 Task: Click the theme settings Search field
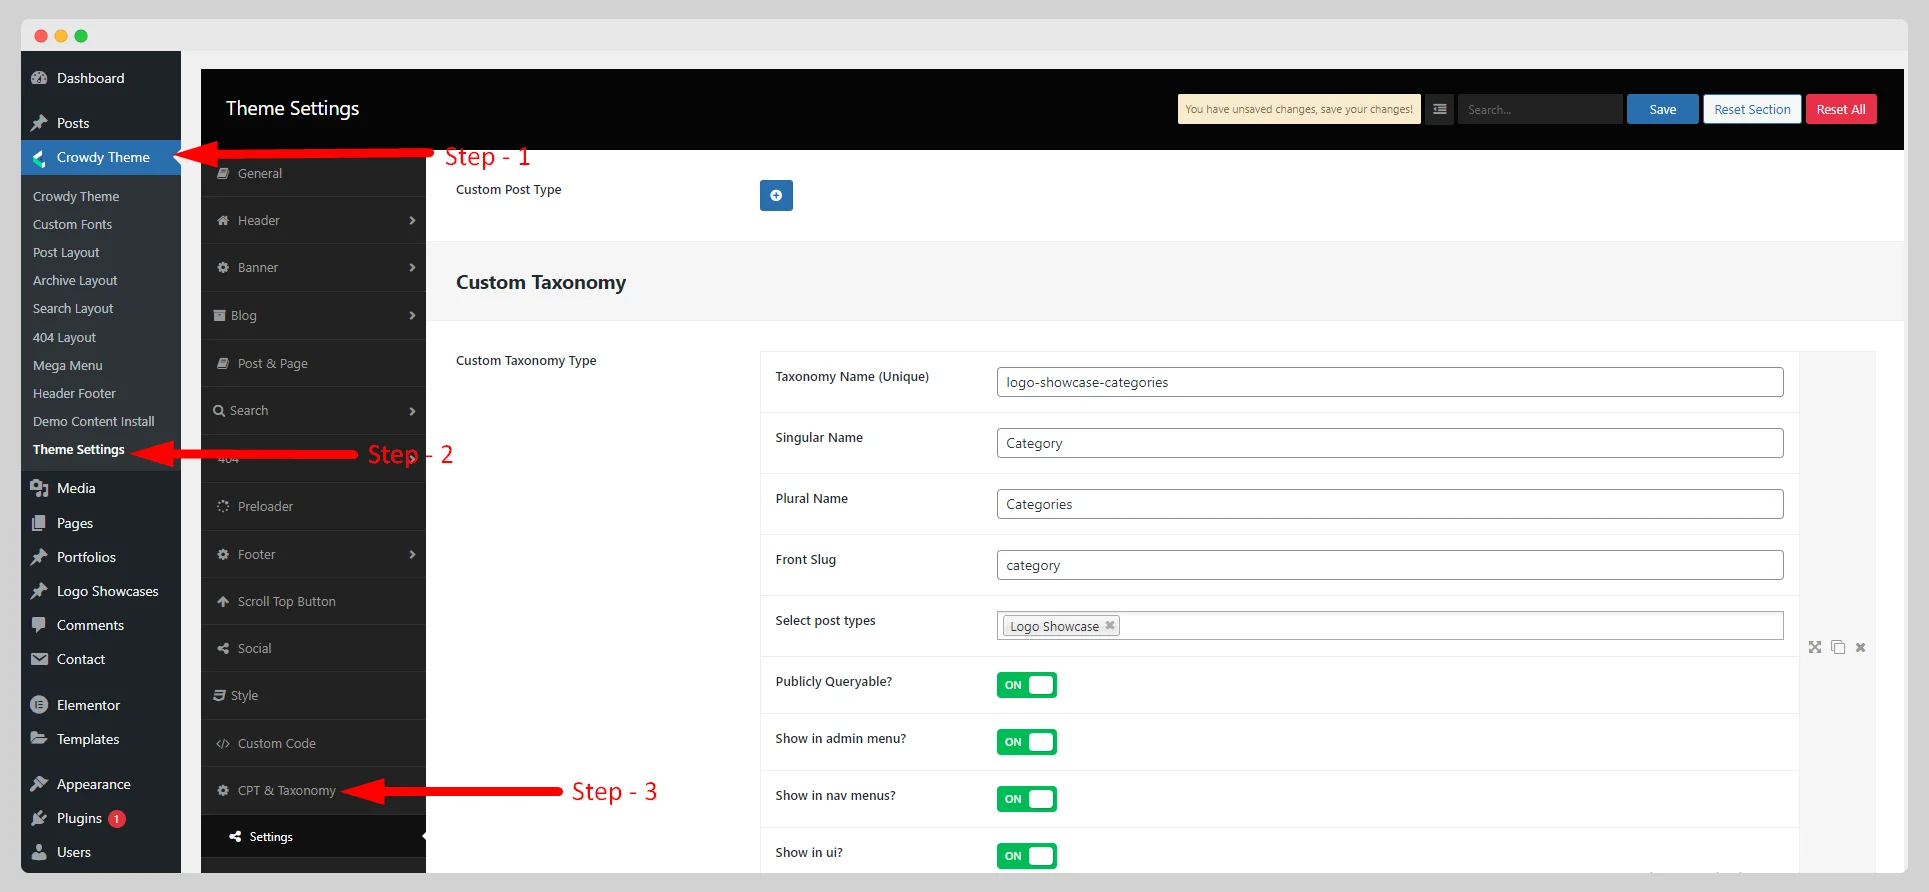click(1540, 109)
